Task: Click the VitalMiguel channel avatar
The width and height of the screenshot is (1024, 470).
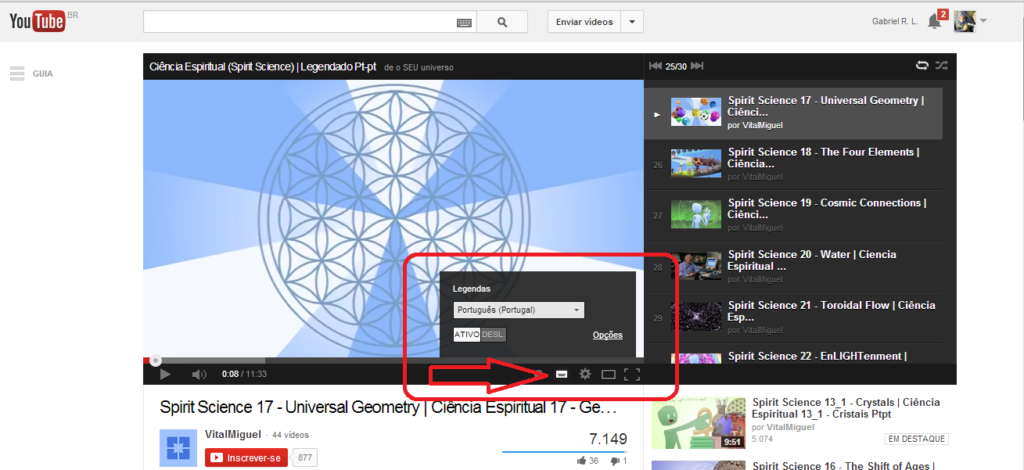Action: coord(178,448)
